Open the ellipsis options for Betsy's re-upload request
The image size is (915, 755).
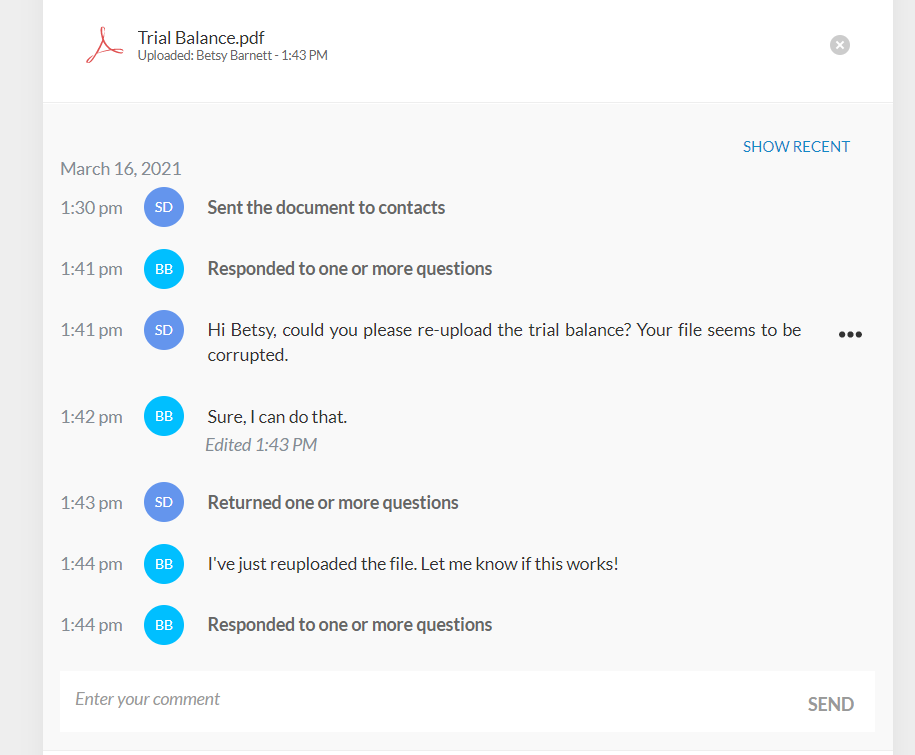(x=850, y=334)
